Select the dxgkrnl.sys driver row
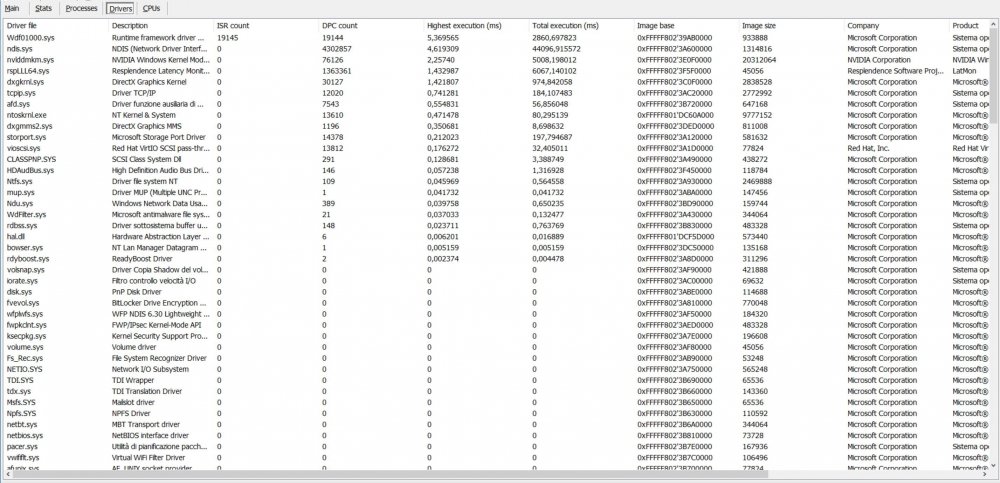Viewport: 1000px width, 483px height. 496,82
